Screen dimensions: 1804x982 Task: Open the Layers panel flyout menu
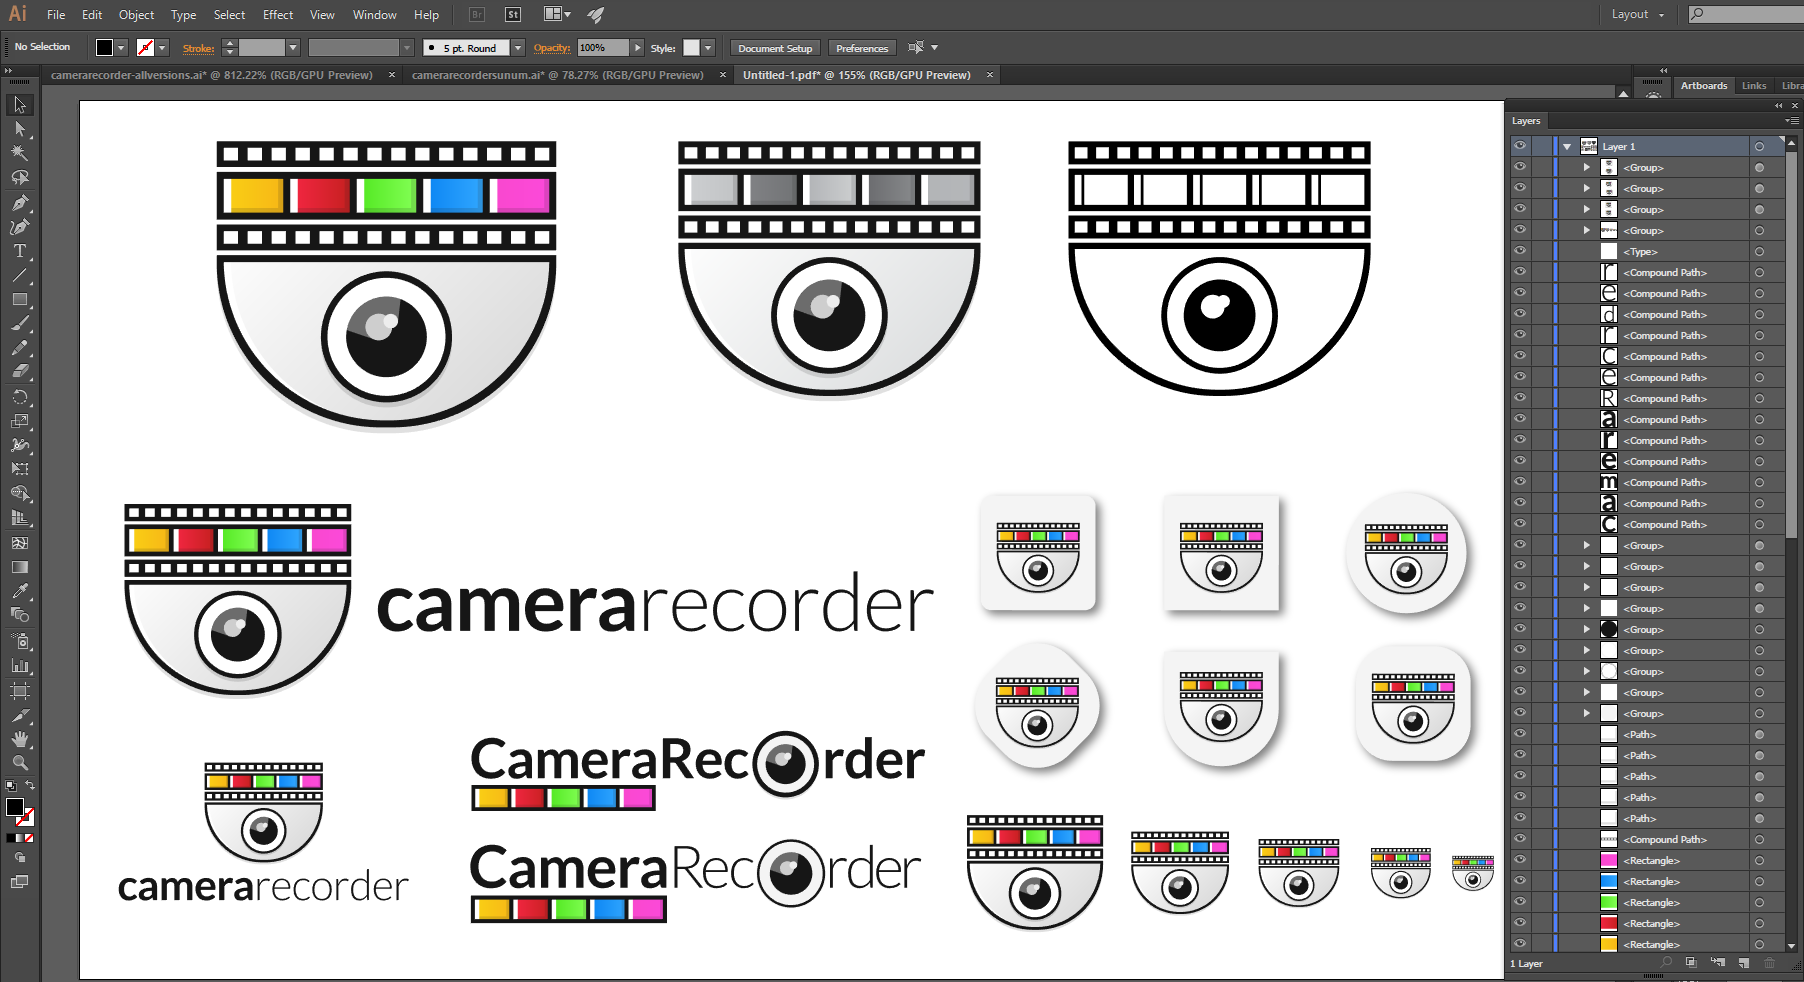point(1791,120)
